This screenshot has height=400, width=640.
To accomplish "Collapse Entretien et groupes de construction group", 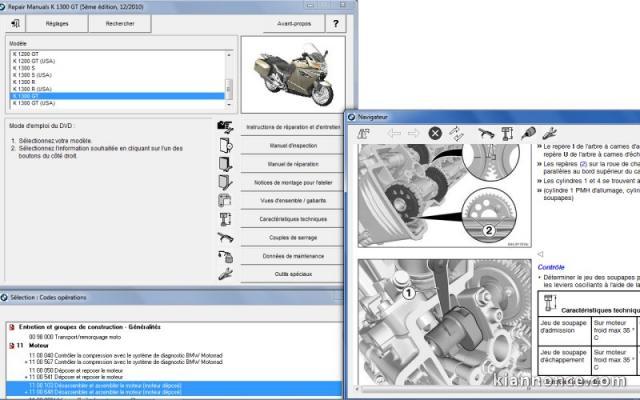I will click(x=10, y=328).
